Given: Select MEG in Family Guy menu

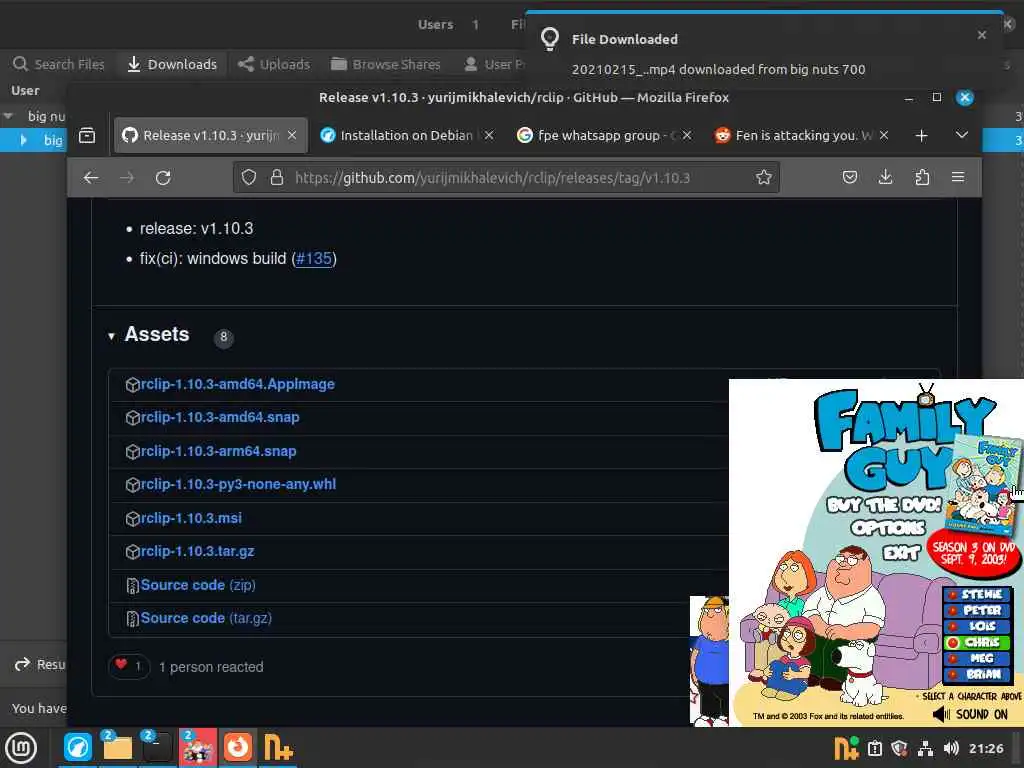Looking at the screenshot, I should point(977,658).
